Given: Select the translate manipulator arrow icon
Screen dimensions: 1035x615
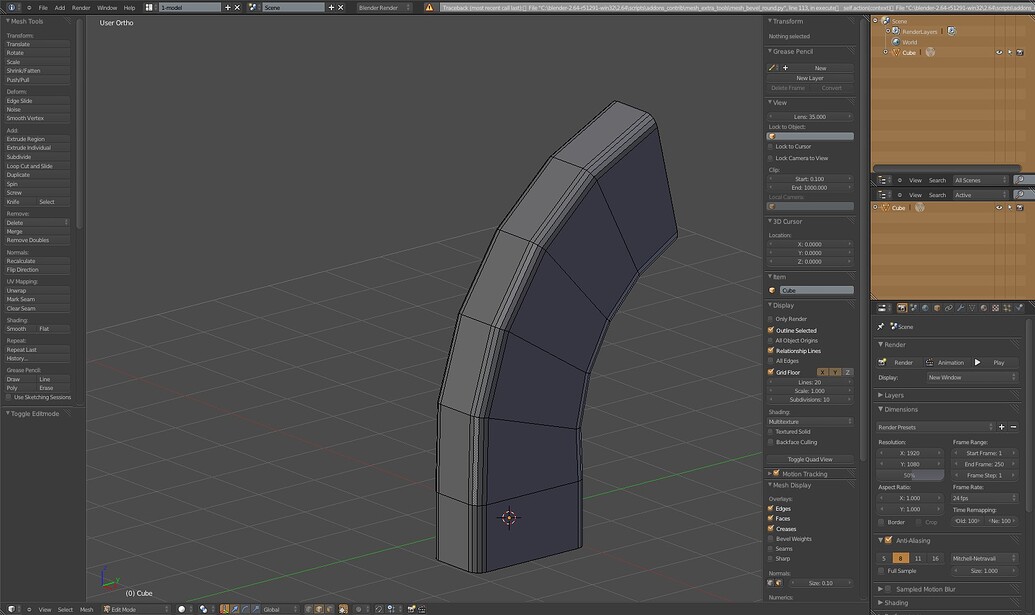Looking at the screenshot, I should (234, 609).
